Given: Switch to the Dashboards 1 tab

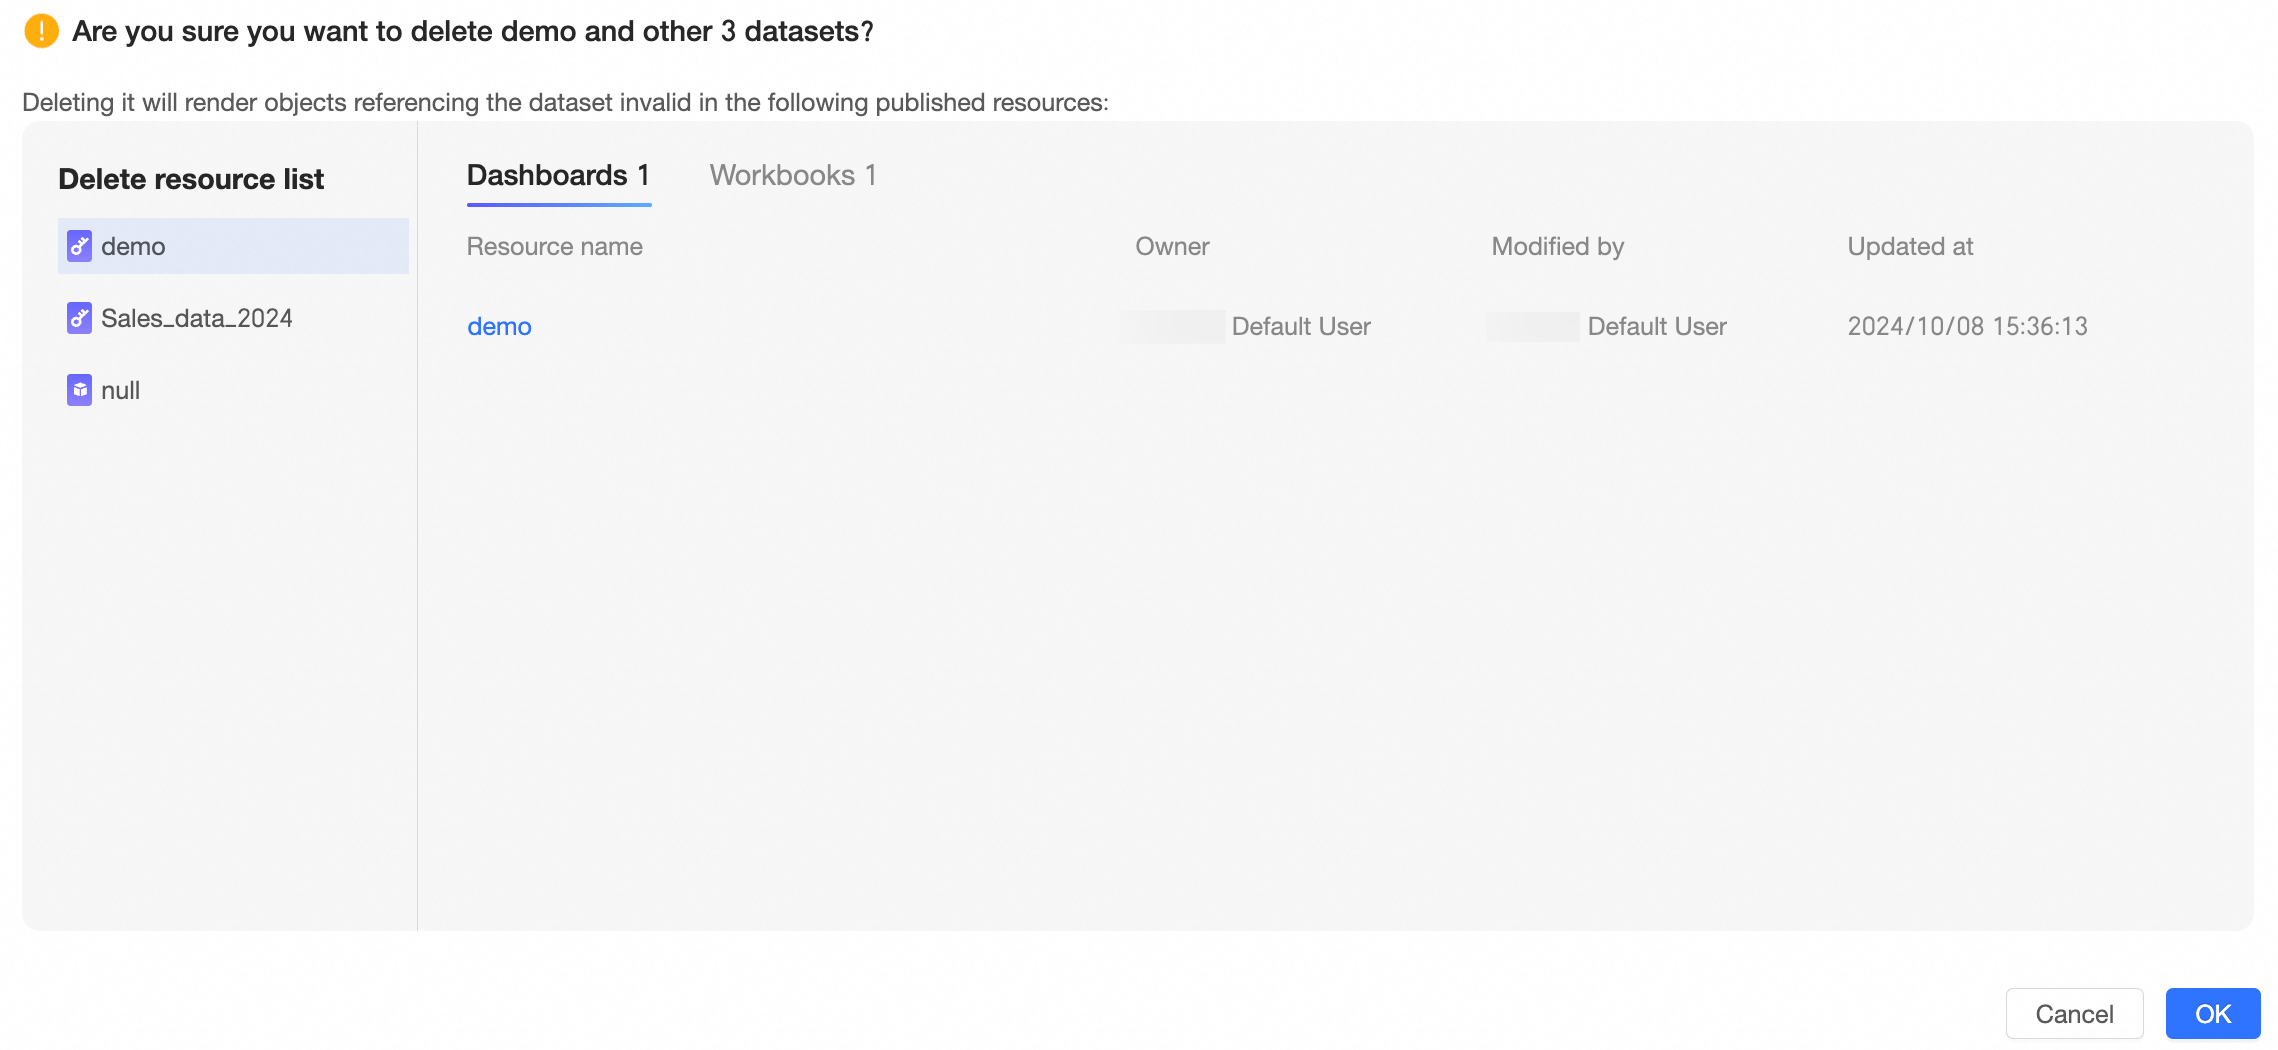Looking at the screenshot, I should click(x=558, y=176).
